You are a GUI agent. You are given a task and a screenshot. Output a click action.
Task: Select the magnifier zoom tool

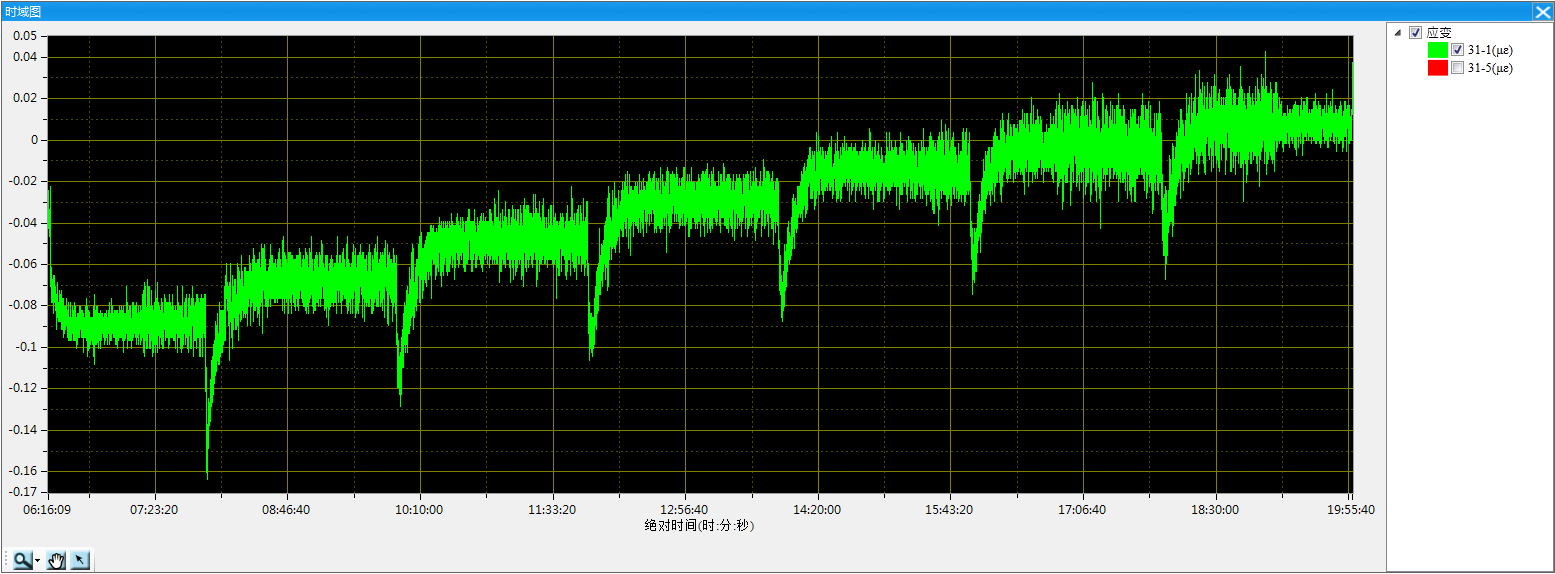tap(21, 560)
